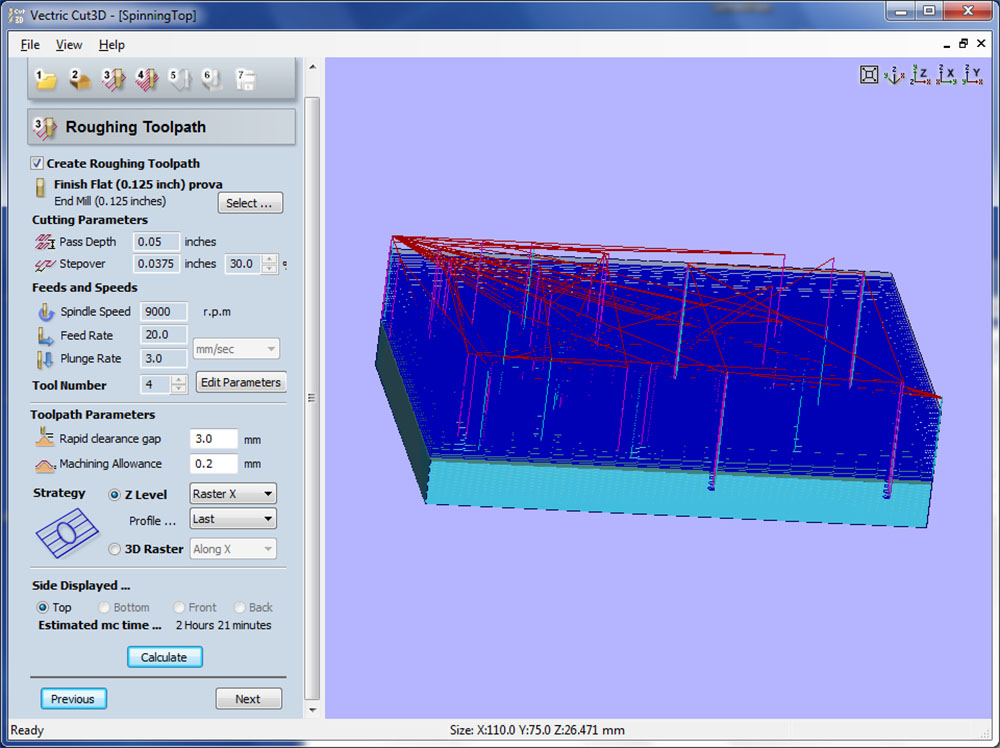Select step 3 roughing toolpath icon
The width and height of the screenshot is (1000, 748).
[x=113, y=80]
